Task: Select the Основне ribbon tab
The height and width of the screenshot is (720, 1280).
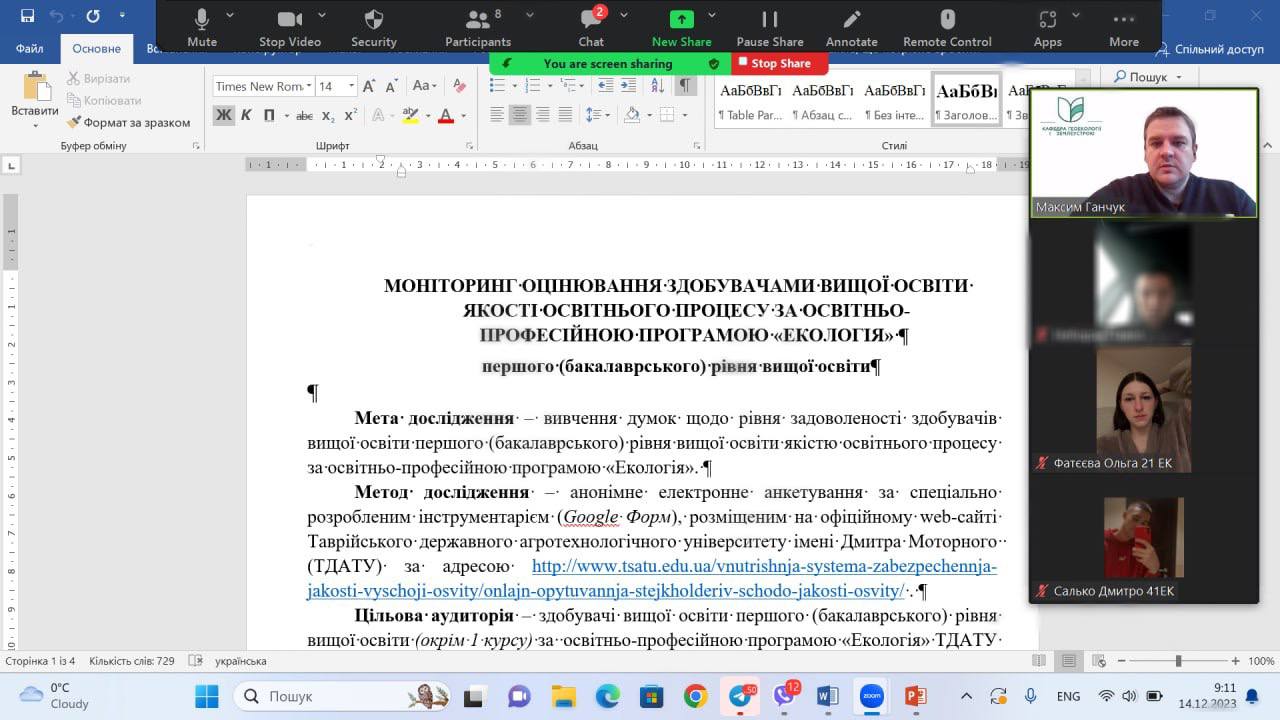Action: click(x=96, y=49)
